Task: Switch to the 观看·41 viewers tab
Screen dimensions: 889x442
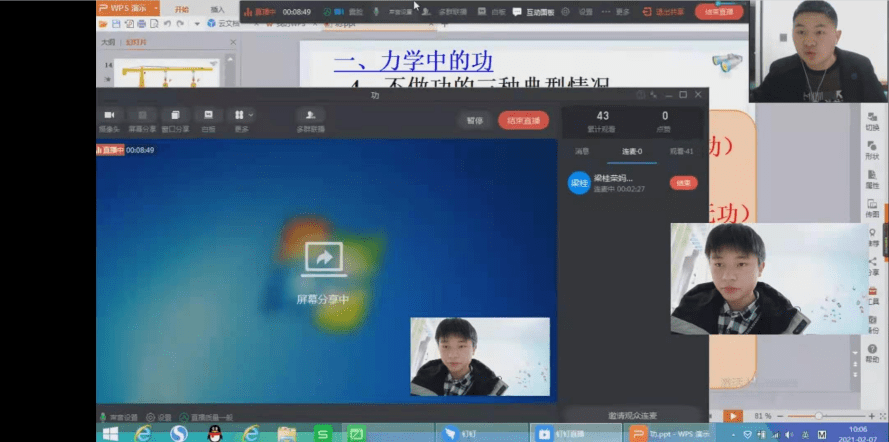Action: (x=681, y=151)
